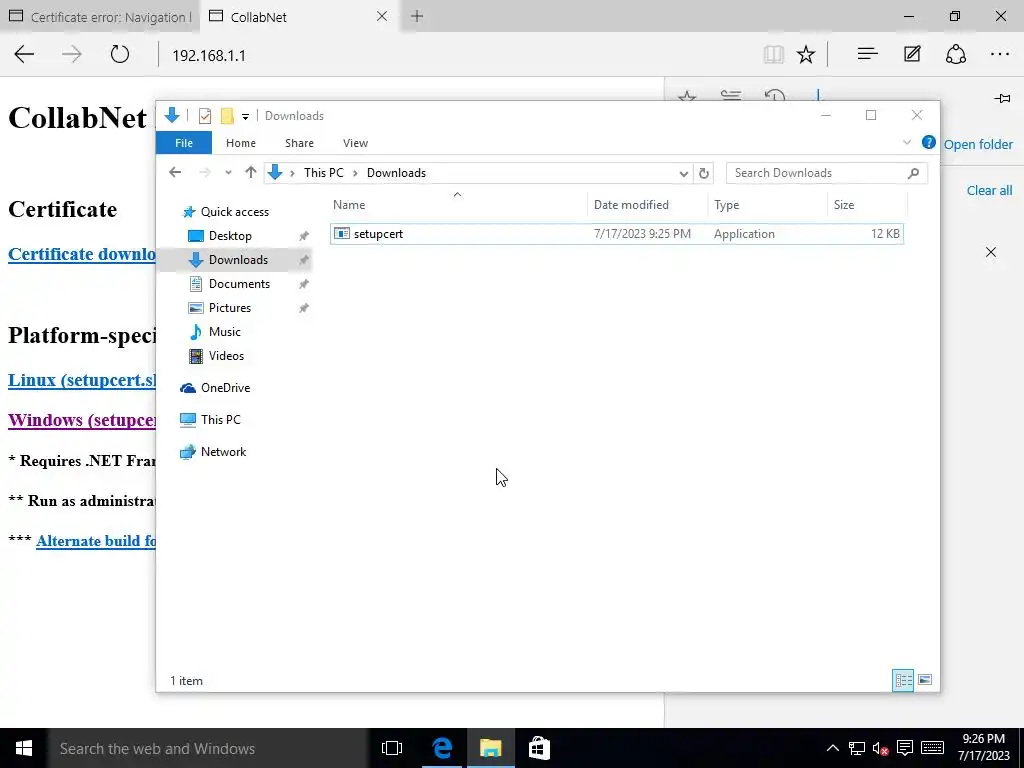Select the setupcert file
The height and width of the screenshot is (768, 1024).
[616, 234]
